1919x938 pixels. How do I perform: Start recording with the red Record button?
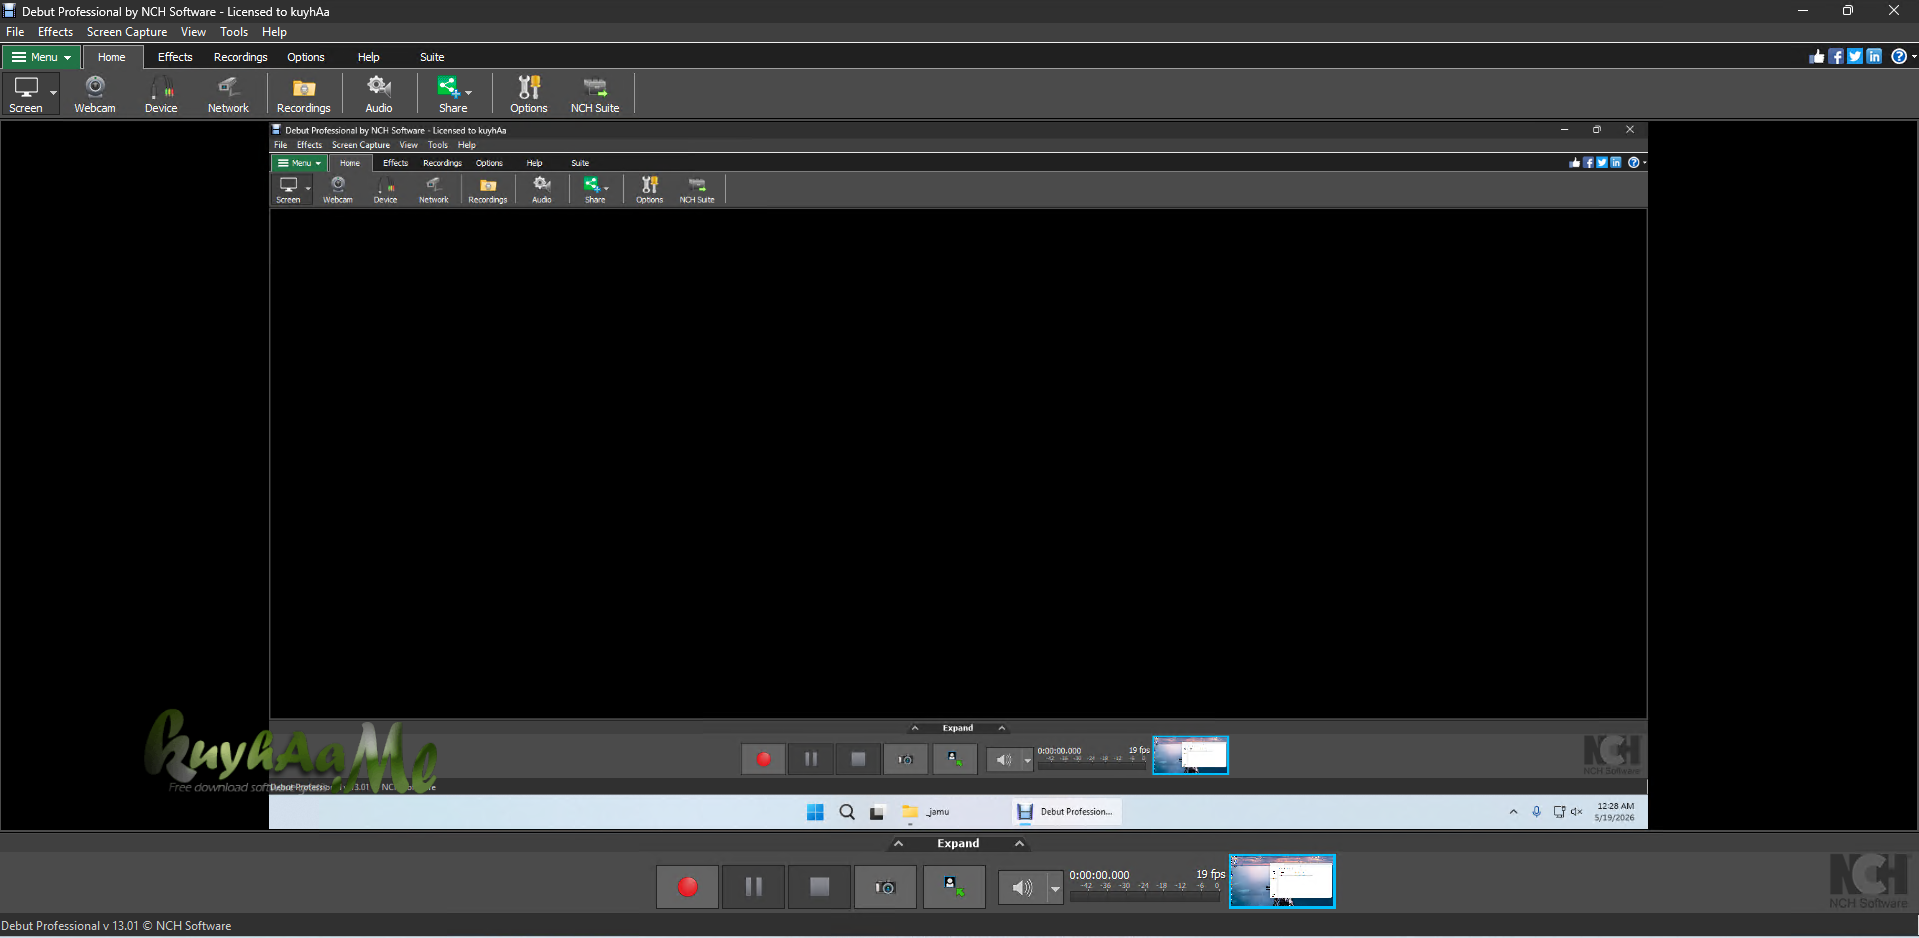(x=688, y=887)
